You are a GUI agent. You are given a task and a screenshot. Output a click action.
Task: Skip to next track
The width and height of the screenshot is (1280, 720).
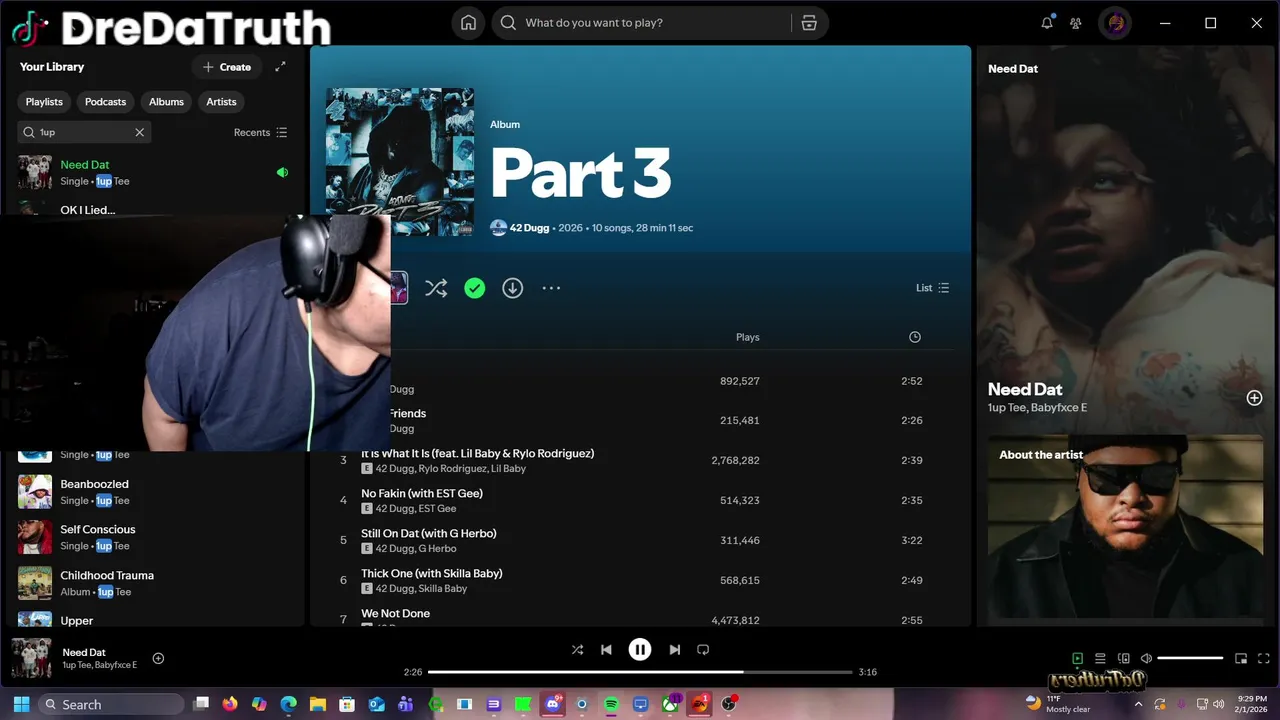point(674,650)
